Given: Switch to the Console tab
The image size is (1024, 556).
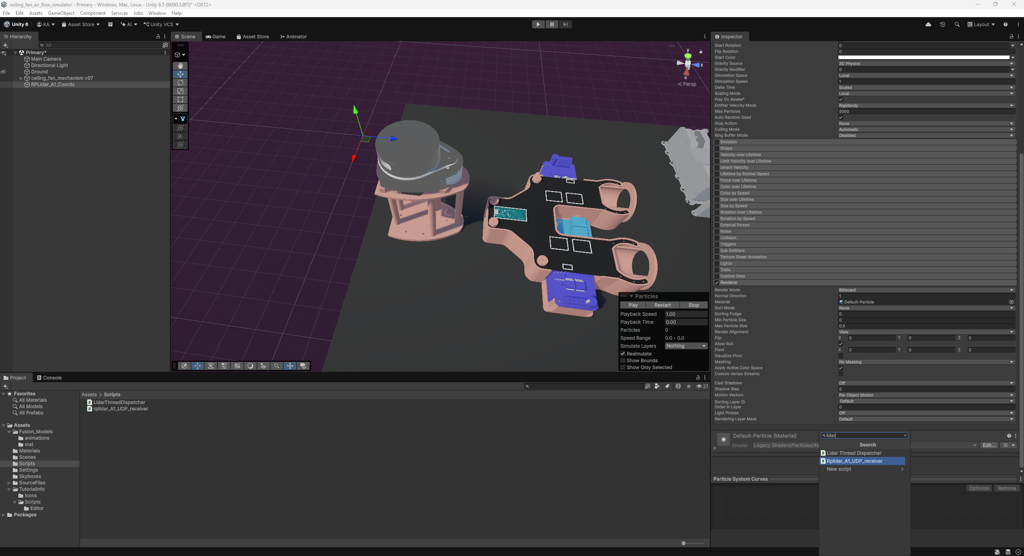Looking at the screenshot, I should point(49,378).
